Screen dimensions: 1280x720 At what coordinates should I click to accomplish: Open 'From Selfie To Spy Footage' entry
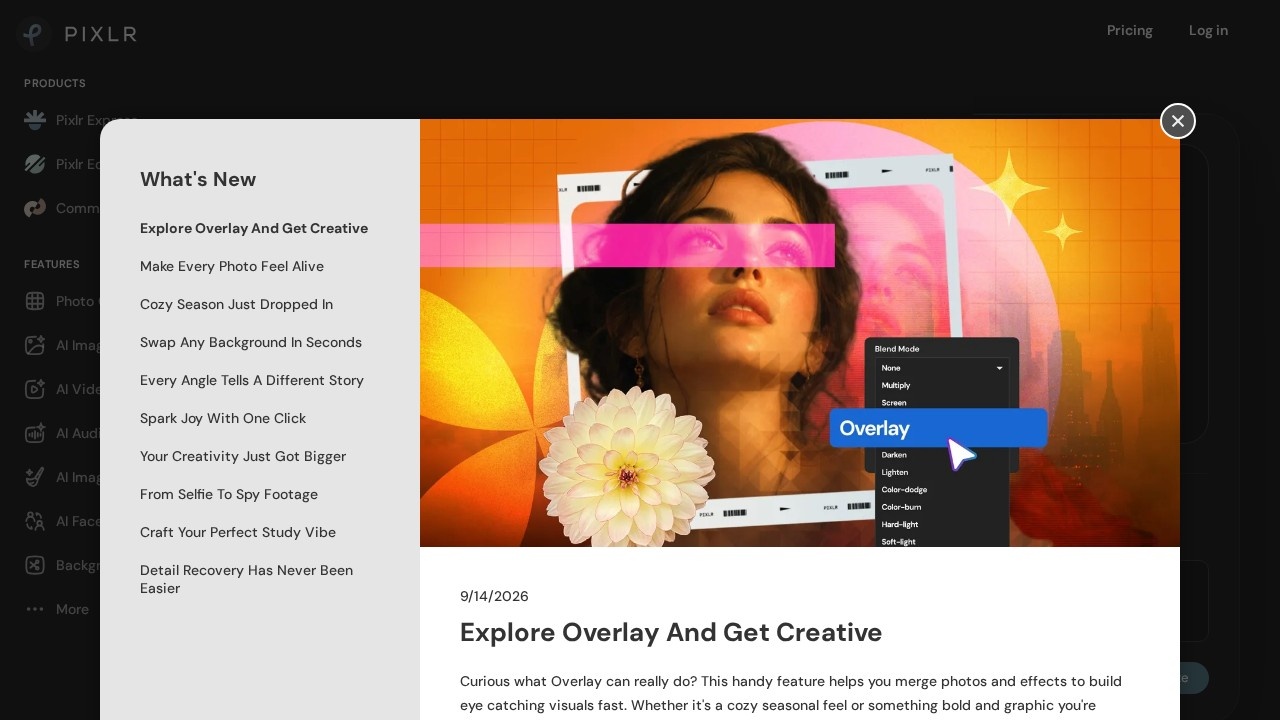229,494
